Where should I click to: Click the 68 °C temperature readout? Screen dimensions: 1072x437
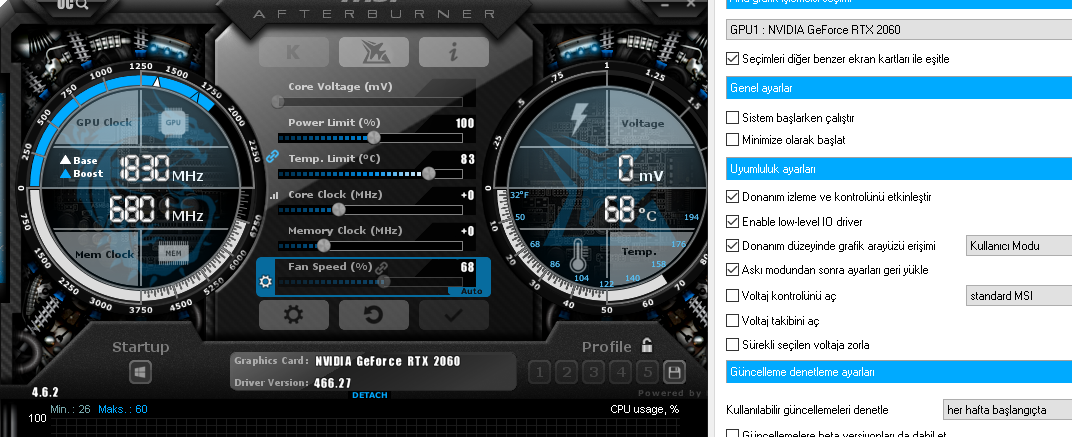(629, 209)
